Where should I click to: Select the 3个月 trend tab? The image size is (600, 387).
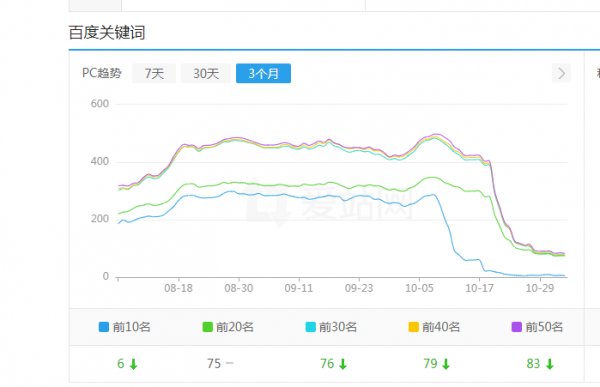pyautogui.click(x=263, y=73)
